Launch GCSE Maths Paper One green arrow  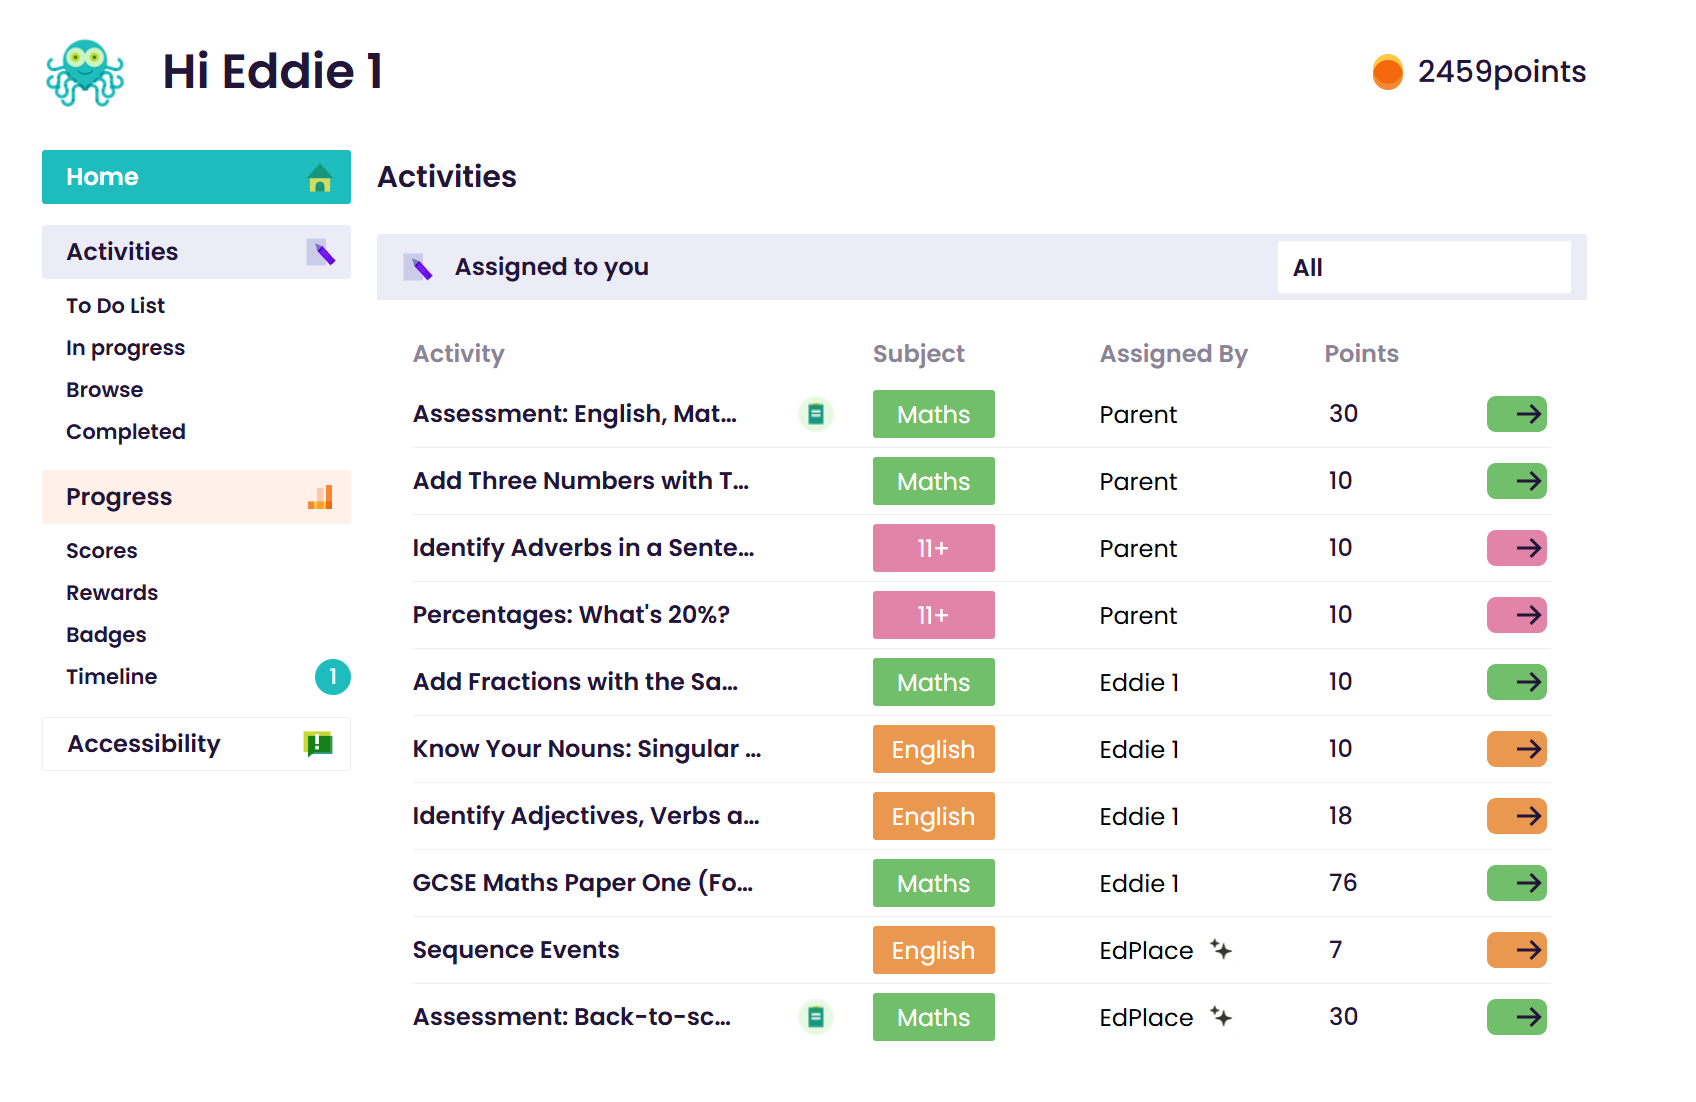point(1516,883)
